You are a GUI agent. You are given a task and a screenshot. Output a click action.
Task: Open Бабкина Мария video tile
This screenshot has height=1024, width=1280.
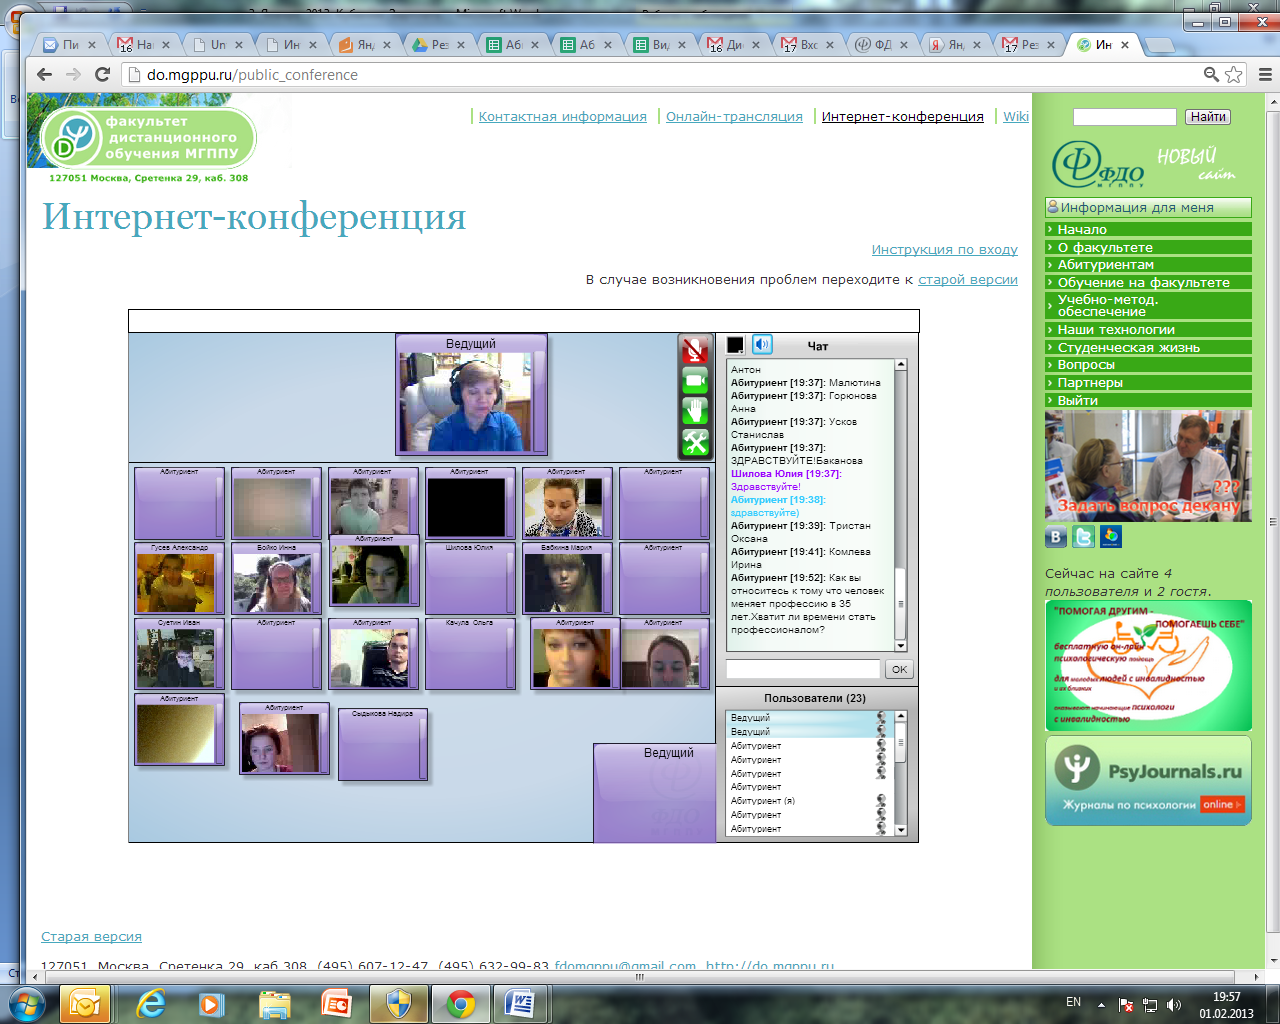pos(566,578)
